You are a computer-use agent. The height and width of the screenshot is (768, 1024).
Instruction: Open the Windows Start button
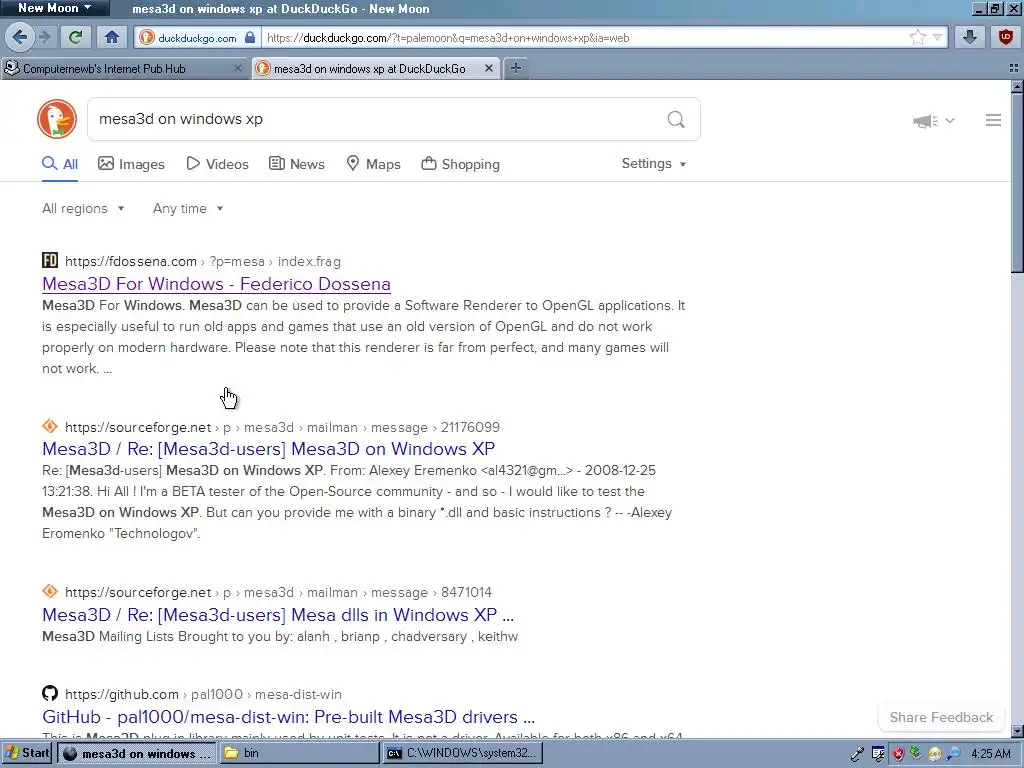(27, 753)
